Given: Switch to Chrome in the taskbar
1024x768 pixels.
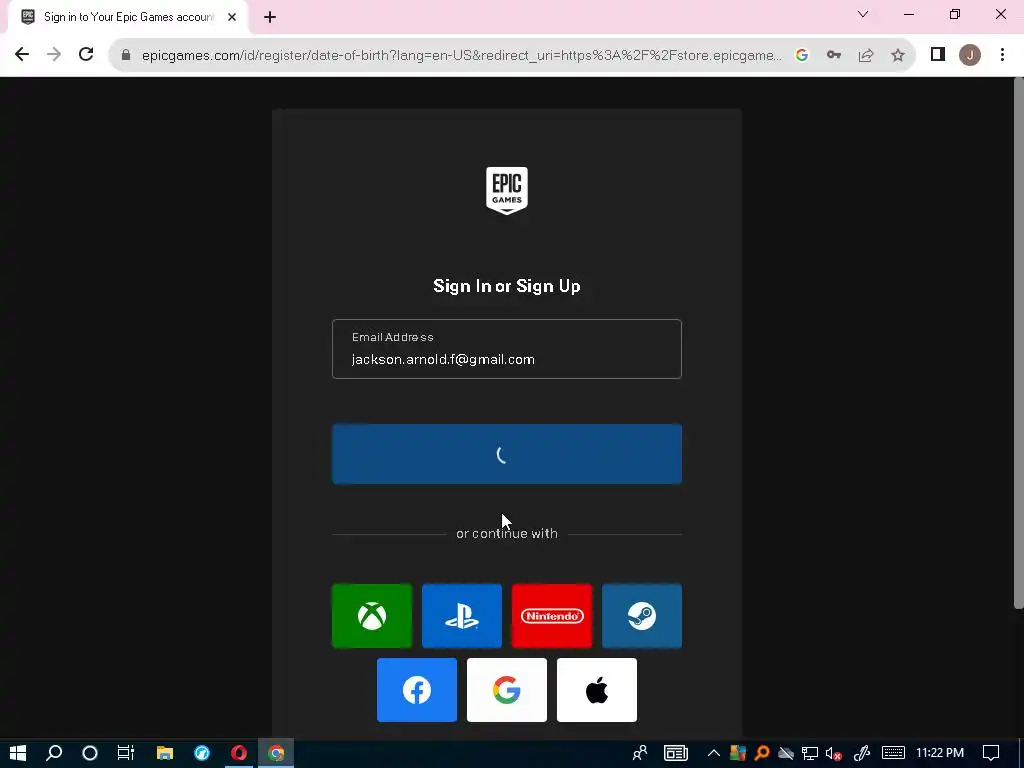Looking at the screenshot, I should (x=276, y=753).
